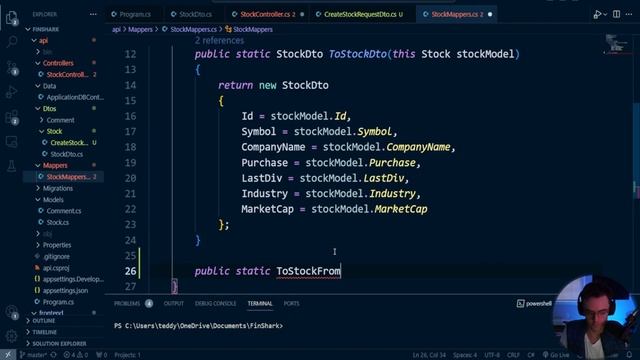Screen dimensions: 640x360
Task: Open StockControll... file in explorer
Action: pyautogui.click(x=67, y=75)
